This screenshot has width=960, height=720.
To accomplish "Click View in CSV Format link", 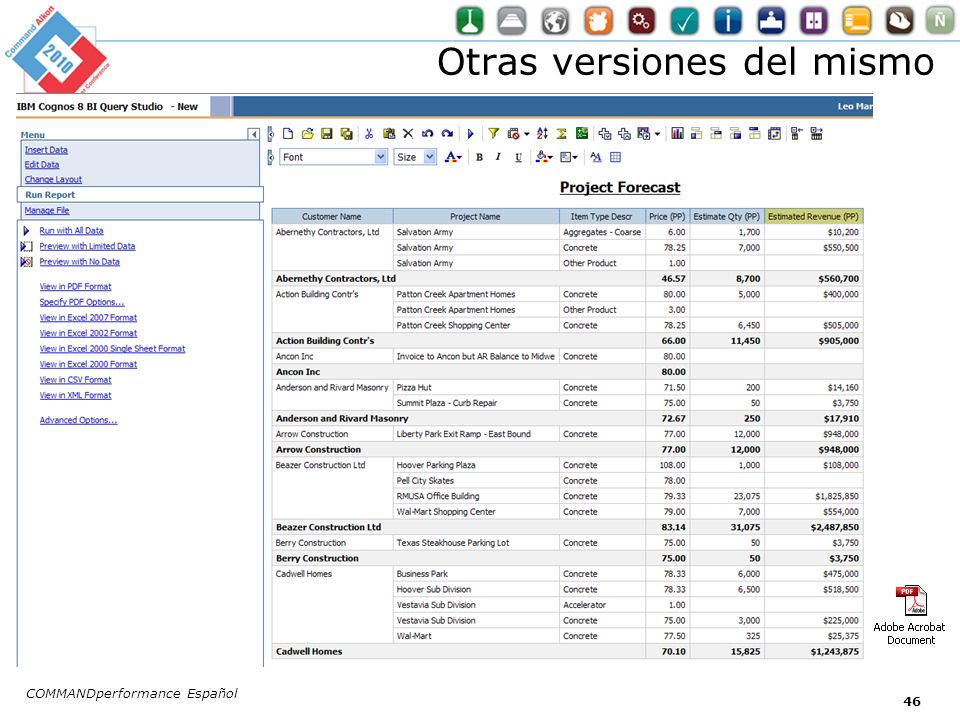I will tap(76, 380).
